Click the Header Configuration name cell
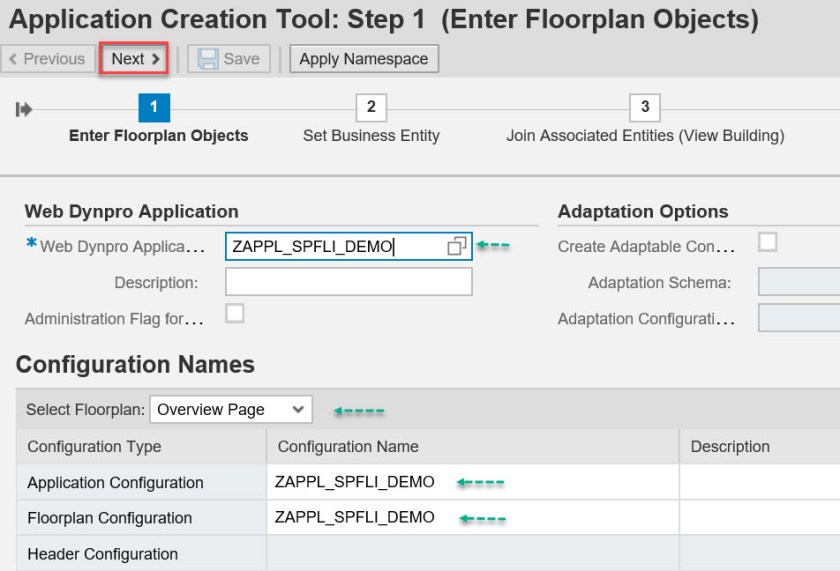This screenshot has height=571, width=840. [x=472, y=553]
